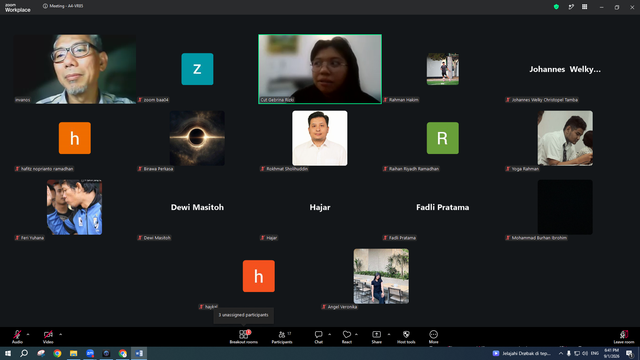Click Mohammad Burhan Ibrohim black tile
640x360 pixels.
point(565,207)
